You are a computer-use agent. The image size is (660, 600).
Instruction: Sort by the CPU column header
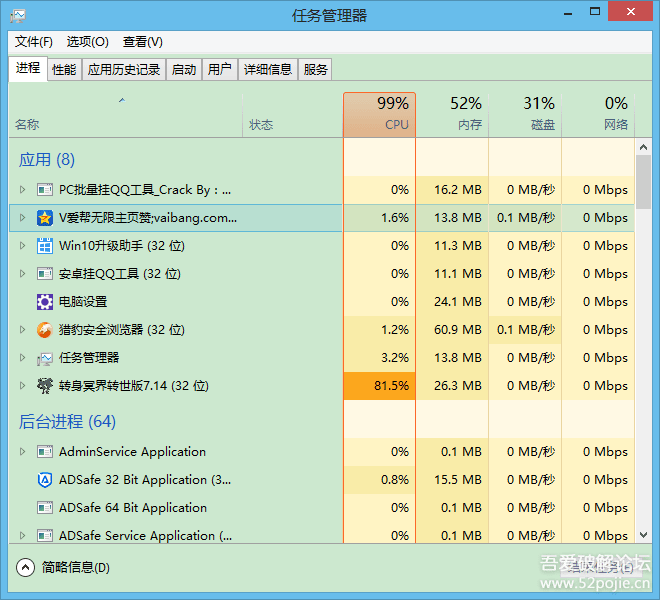(x=380, y=115)
